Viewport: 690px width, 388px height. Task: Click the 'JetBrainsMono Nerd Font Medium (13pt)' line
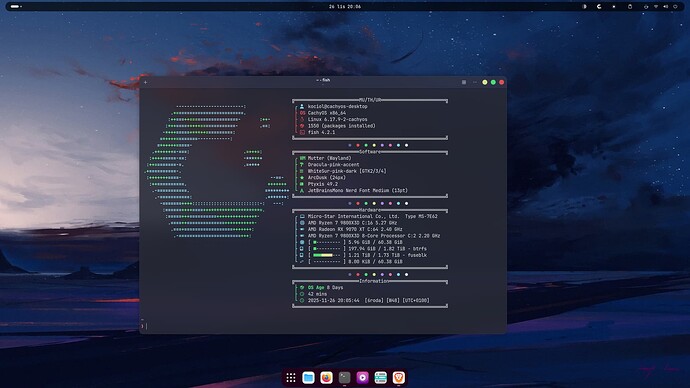click(x=358, y=190)
